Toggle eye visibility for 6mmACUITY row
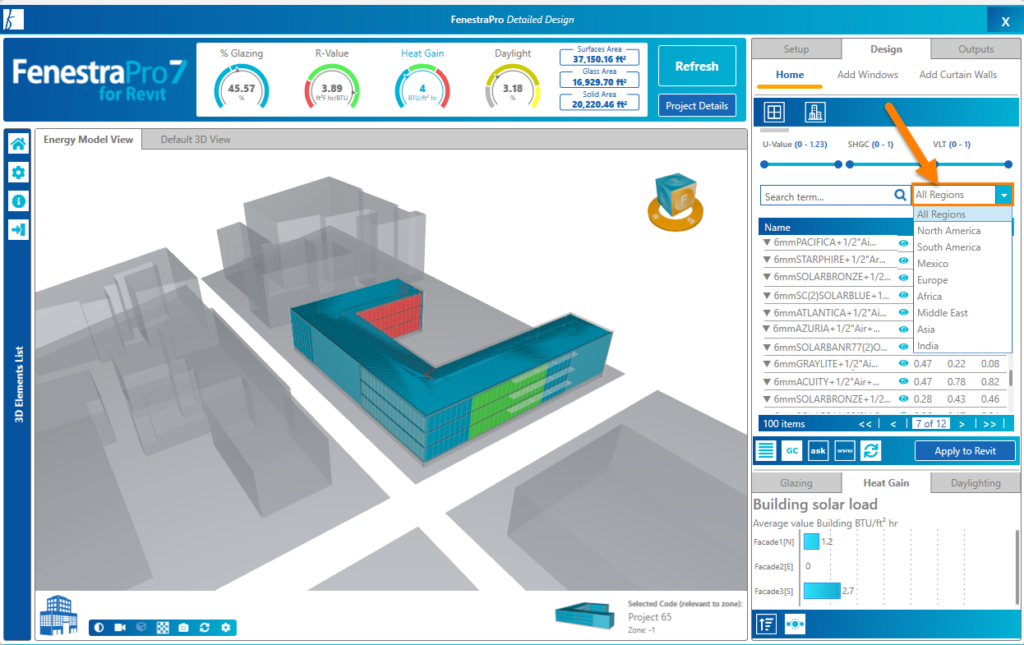This screenshot has height=645, width=1024. pos(903,381)
